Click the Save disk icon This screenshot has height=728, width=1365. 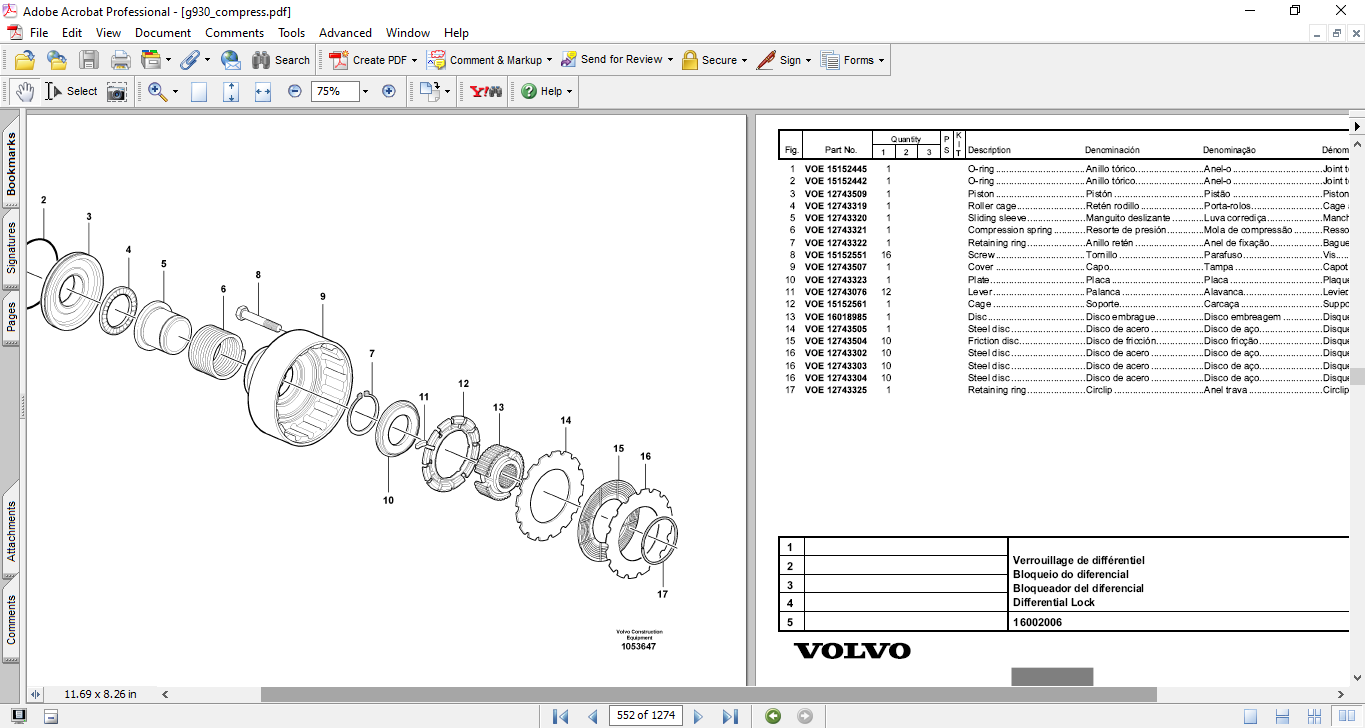coord(89,60)
